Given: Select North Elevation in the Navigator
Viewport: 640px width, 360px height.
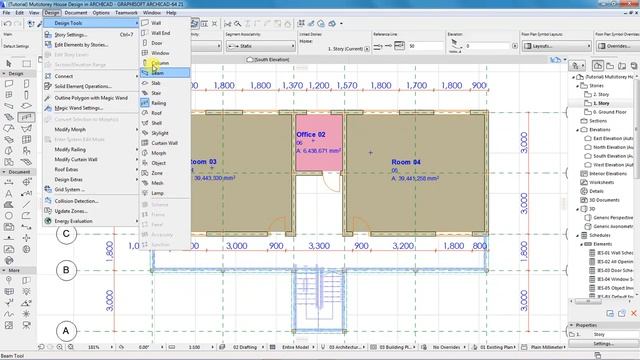Looking at the screenshot, I should pyautogui.click(x=612, y=147).
